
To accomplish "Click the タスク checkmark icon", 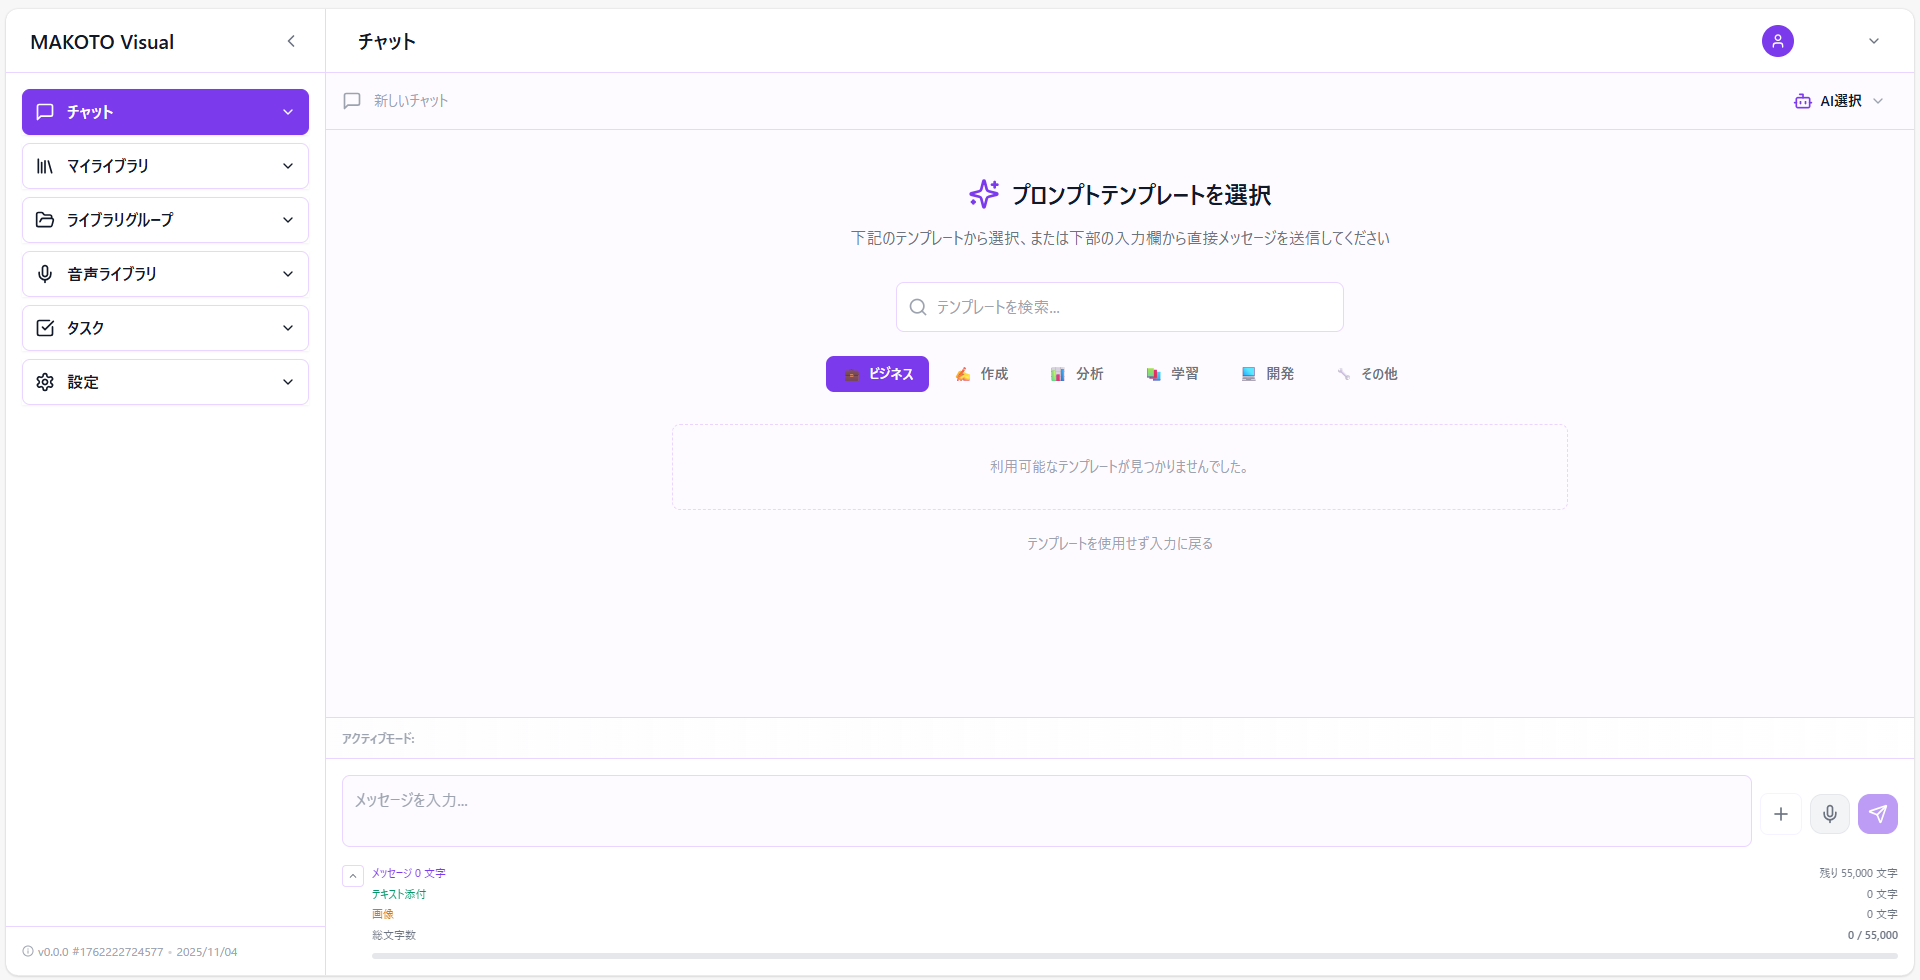I will (44, 327).
